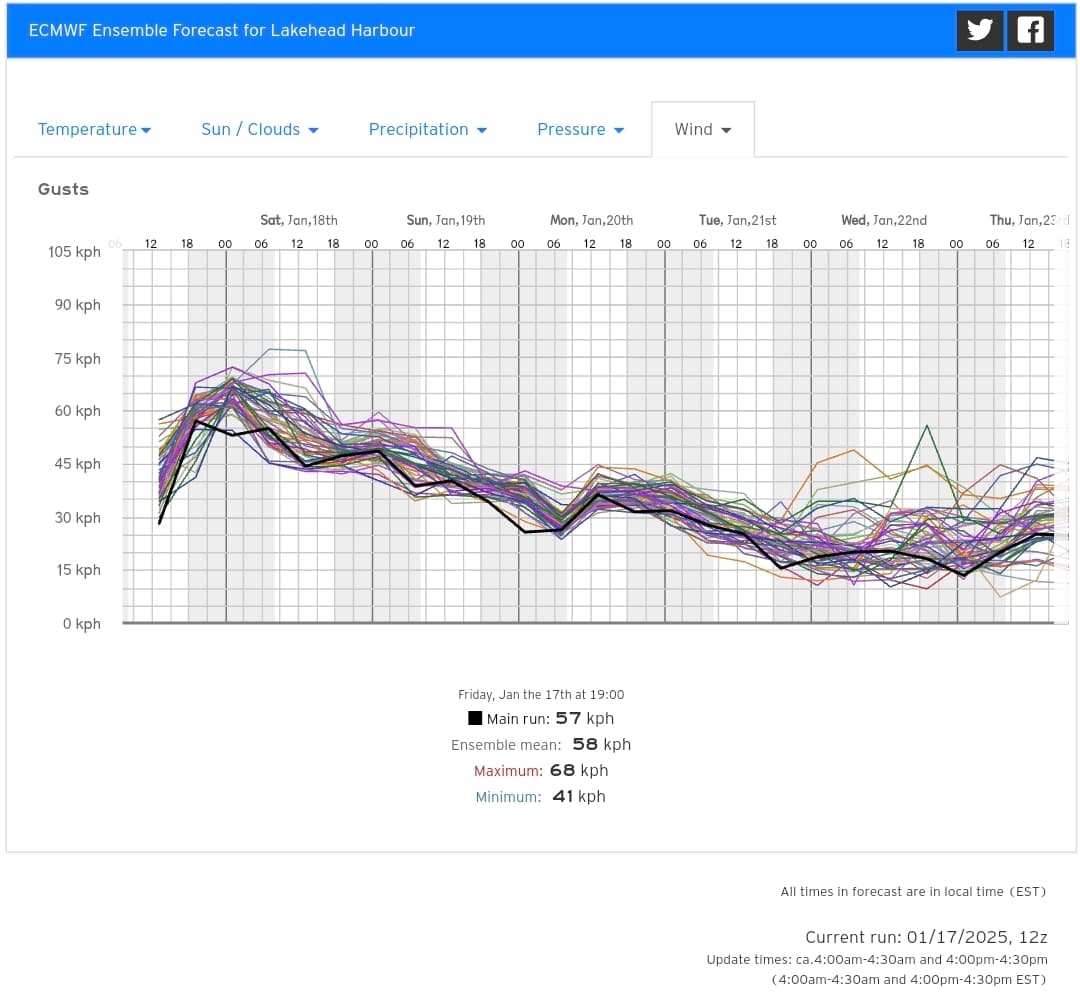Click the 60 kph axis label
1080x996 pixels.
point(78,411)
